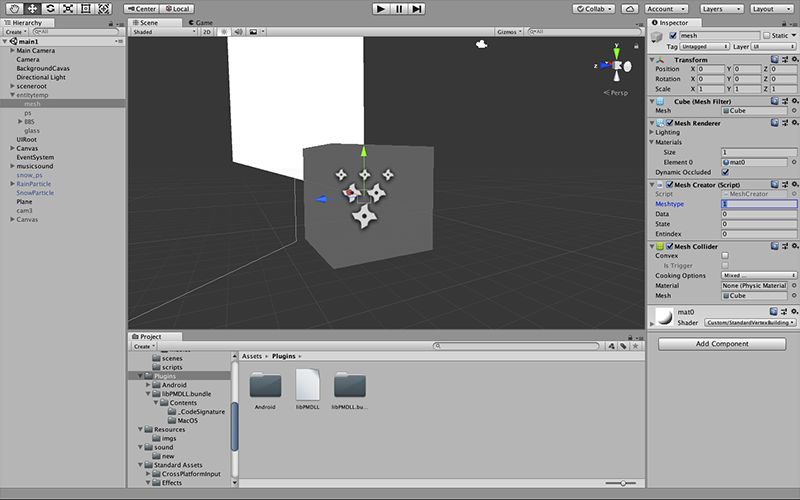Click the Position X field
The height and width of the screenshot is (500, 800).
[x=710, y=69]
